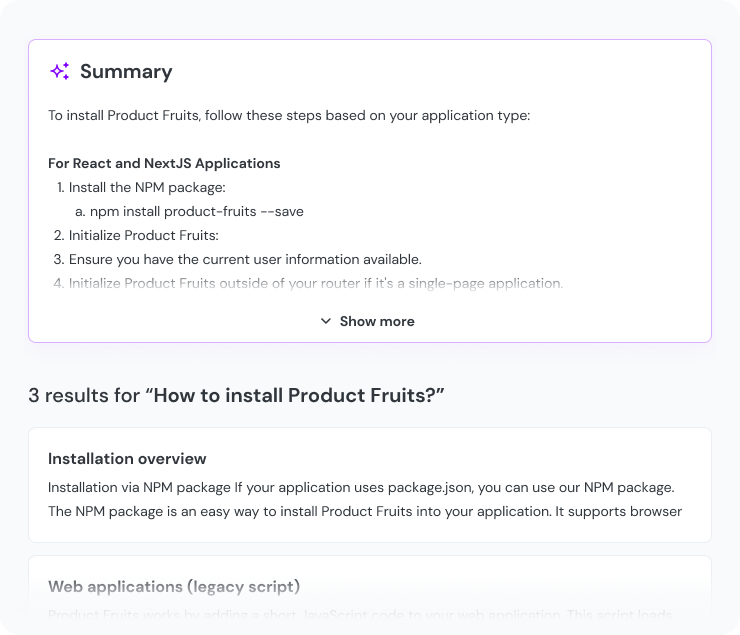Open the Installation overview result title

click(x=127, y=459)
